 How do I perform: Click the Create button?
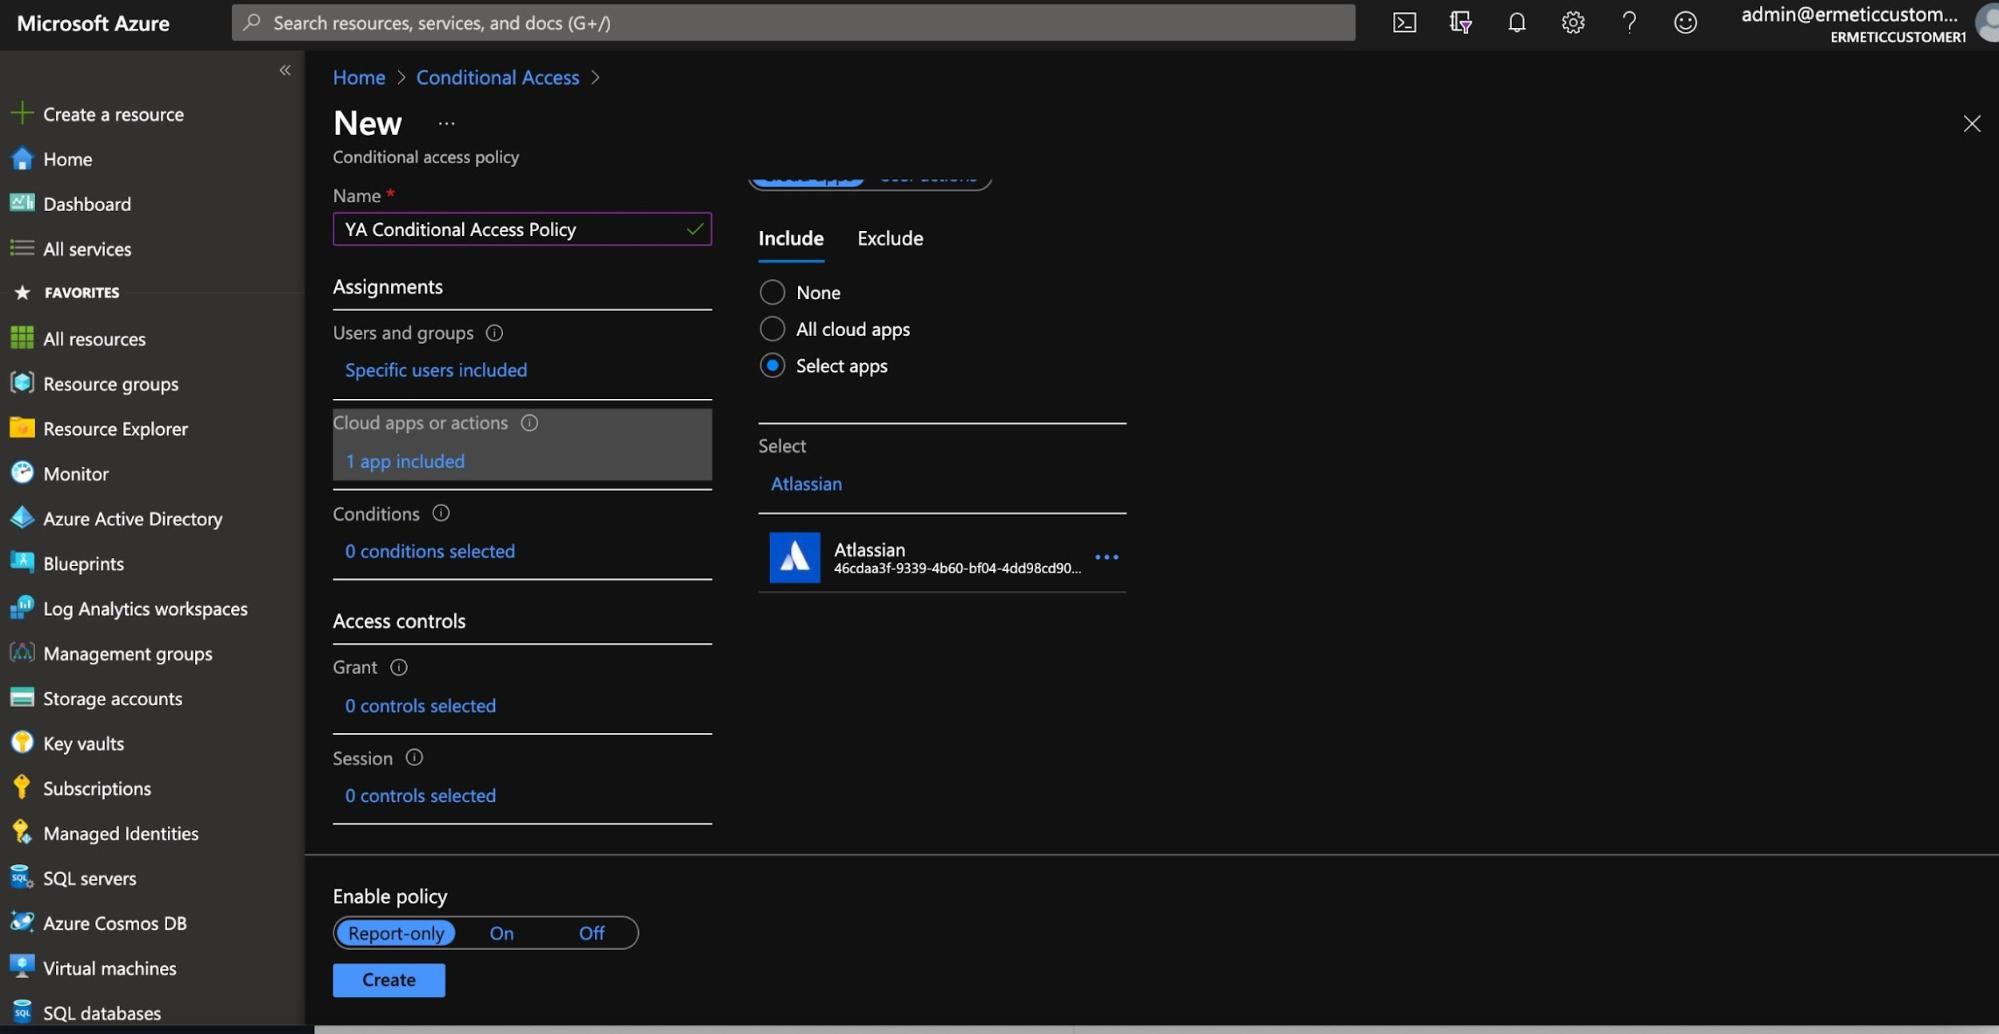(x=389, y=980)
